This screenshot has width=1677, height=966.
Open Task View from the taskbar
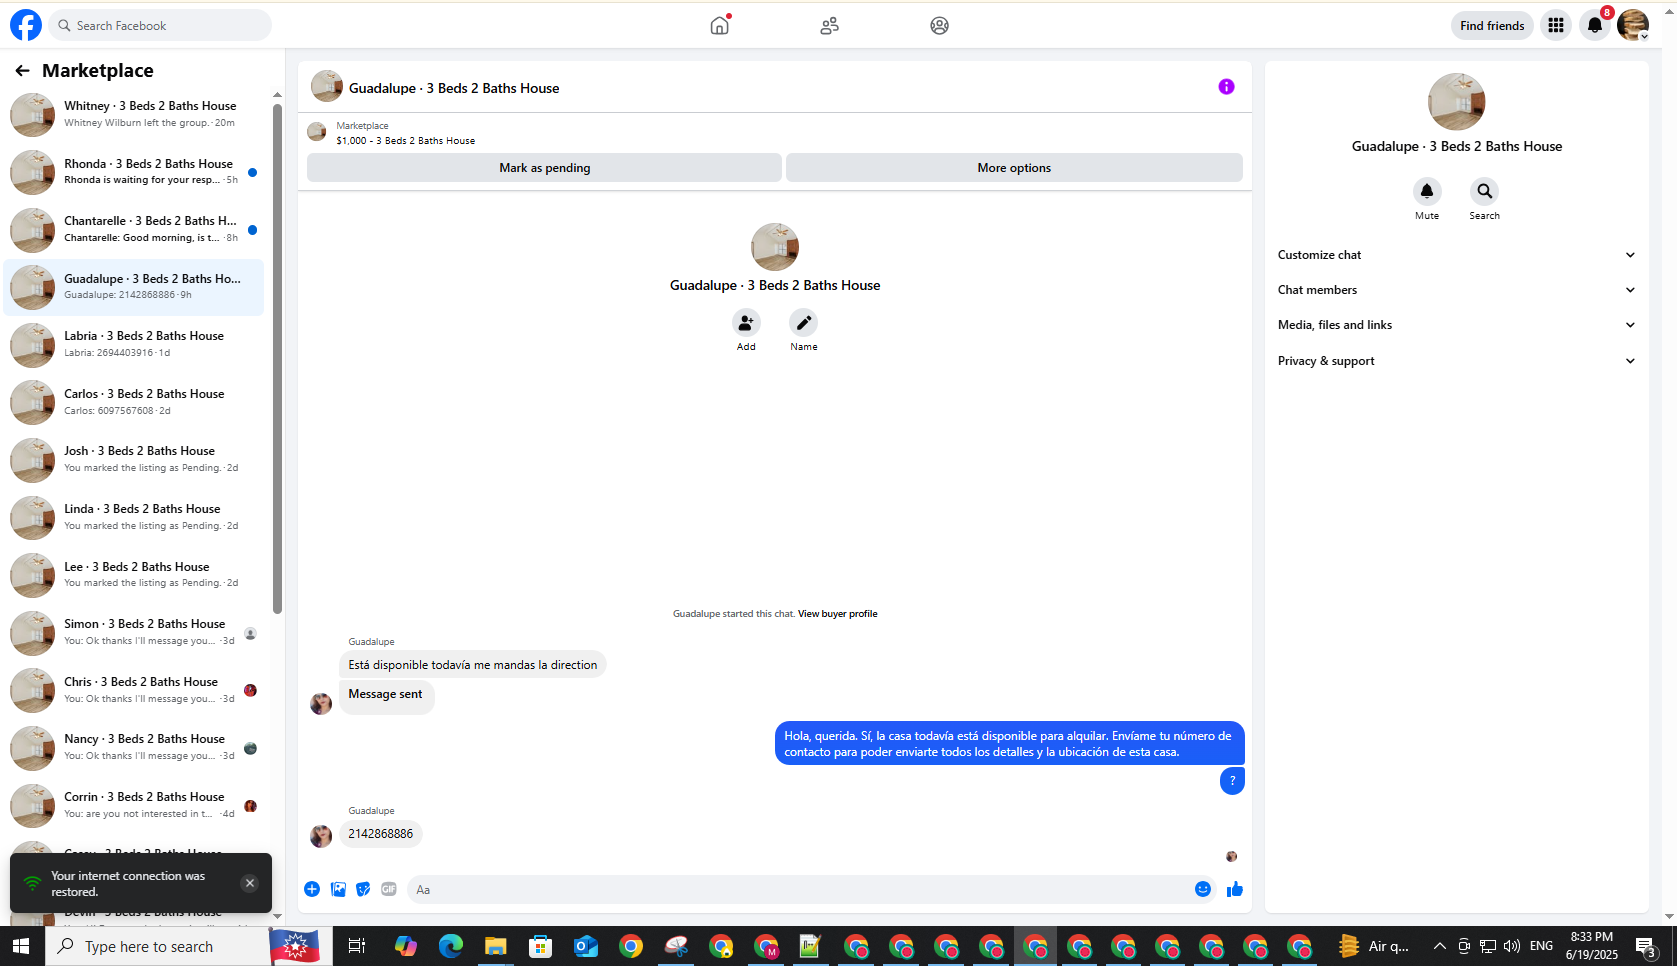tap(356, 946)
